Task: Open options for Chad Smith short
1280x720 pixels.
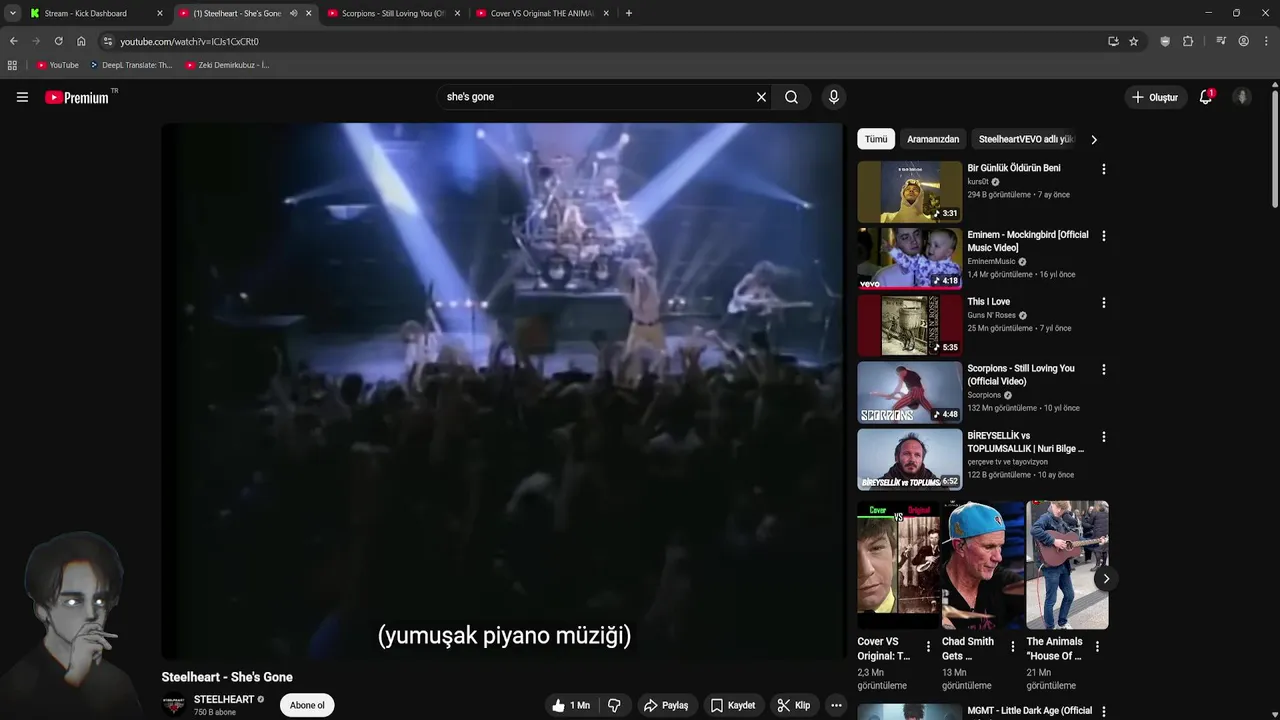Action: 1012,647
